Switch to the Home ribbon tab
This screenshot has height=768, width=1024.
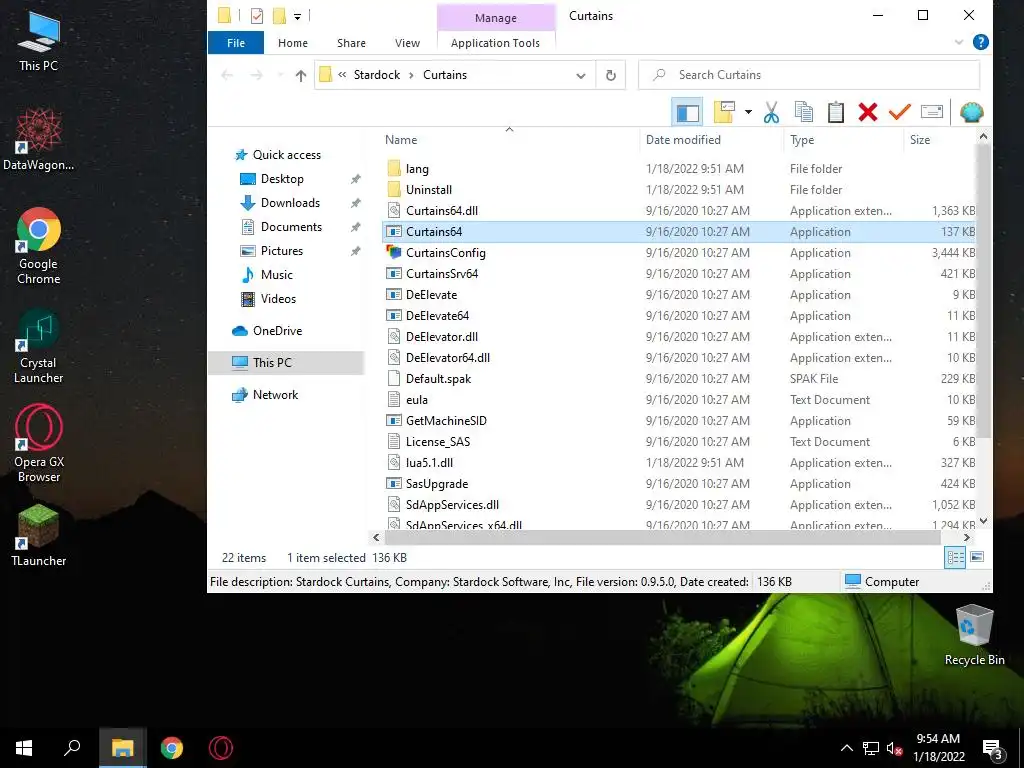[293, 43]
